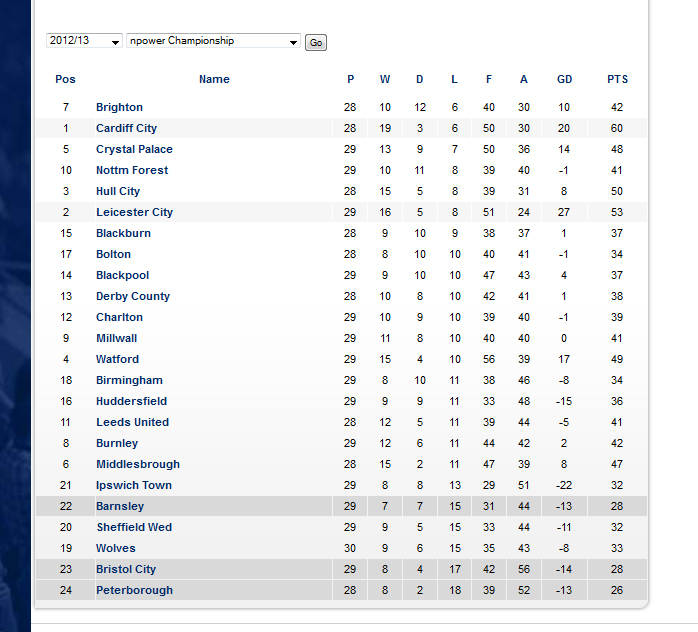The height and width of the screenshot is (632, 698).
Task: Select Ipswich Town in the table
Action: tap(134, 485)
